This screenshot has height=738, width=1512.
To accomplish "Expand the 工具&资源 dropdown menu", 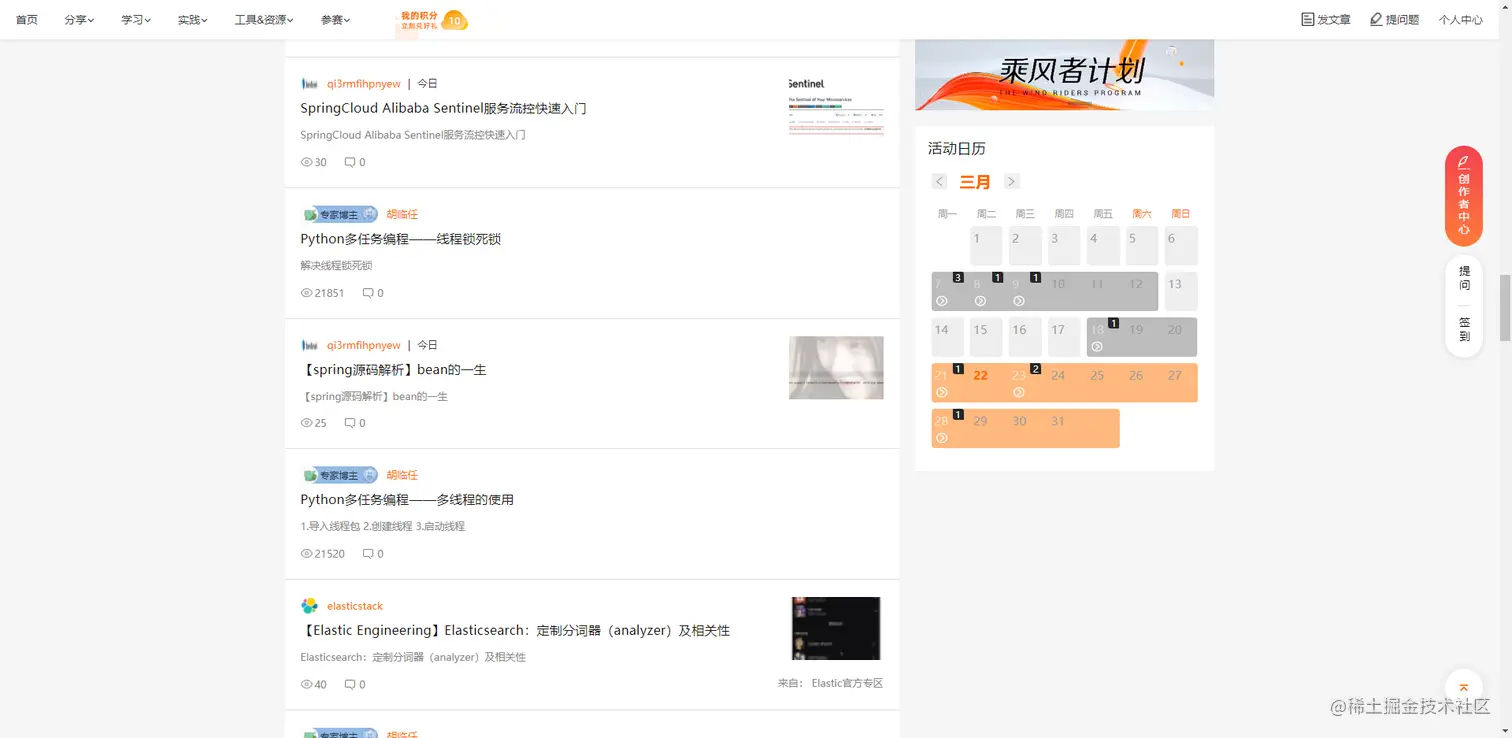I will pos(264,20).
